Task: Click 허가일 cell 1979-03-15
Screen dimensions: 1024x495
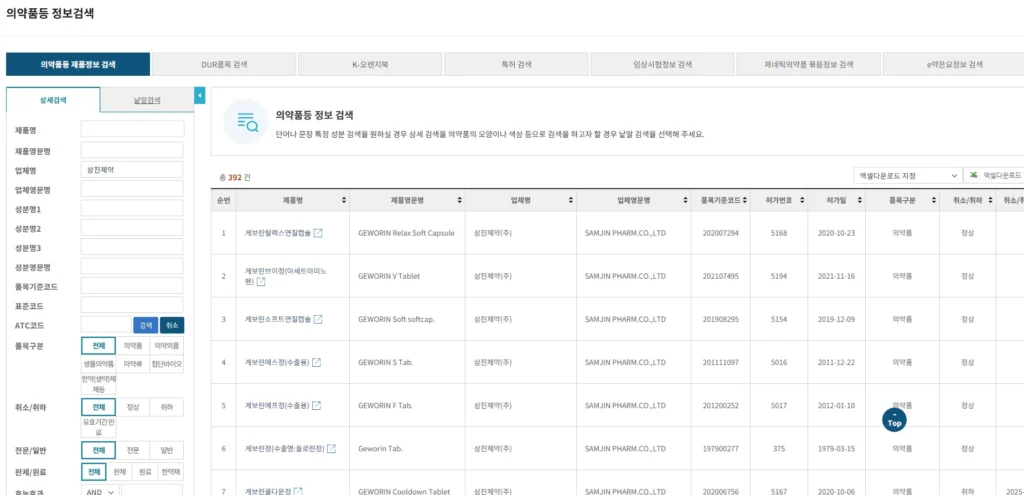Action: click(836, 449)
